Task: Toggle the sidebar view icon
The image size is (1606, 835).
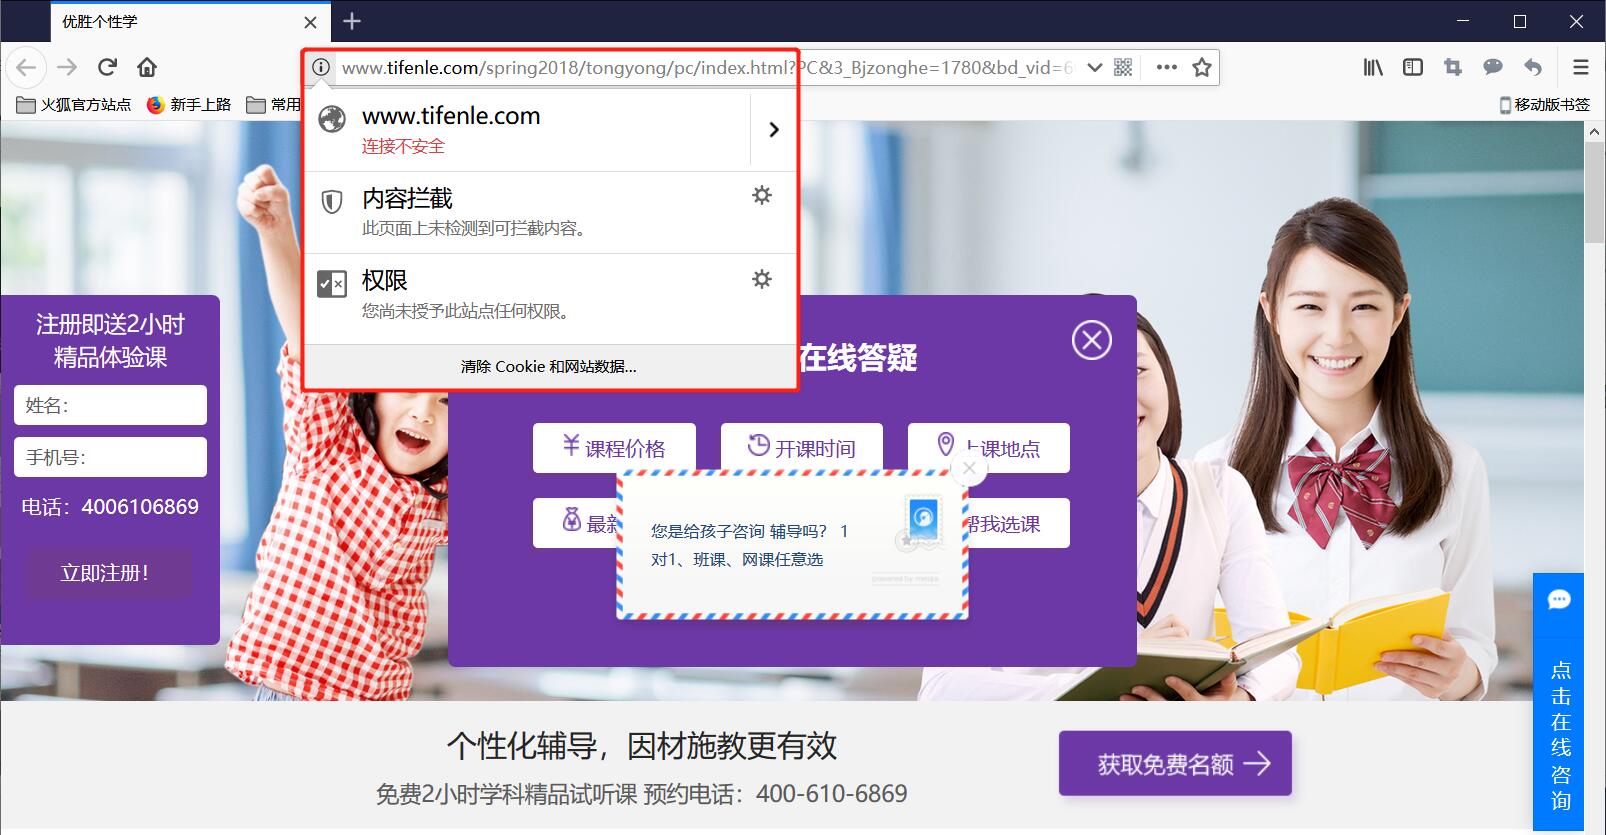Action: point(1412,67)
